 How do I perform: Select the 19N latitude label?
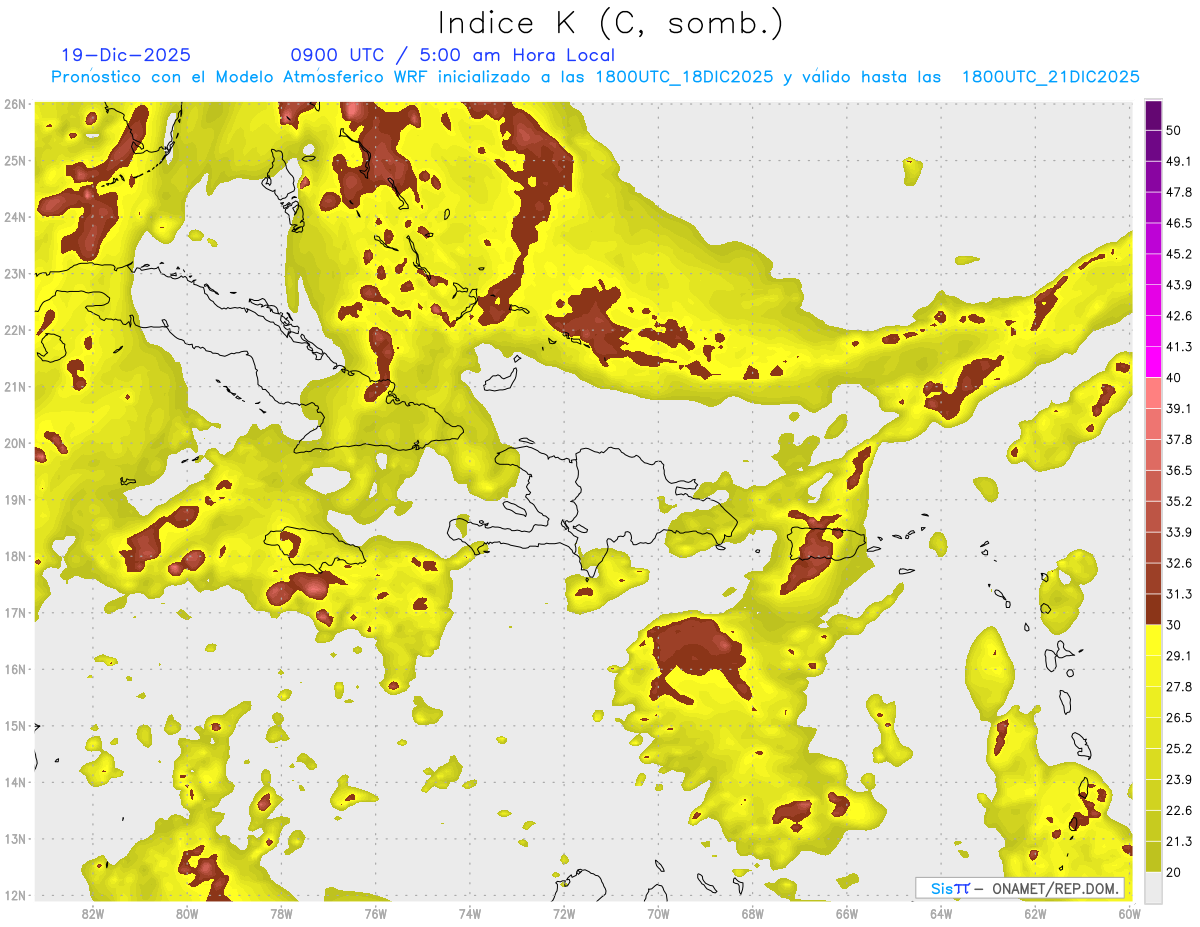(x=14, y=500)
